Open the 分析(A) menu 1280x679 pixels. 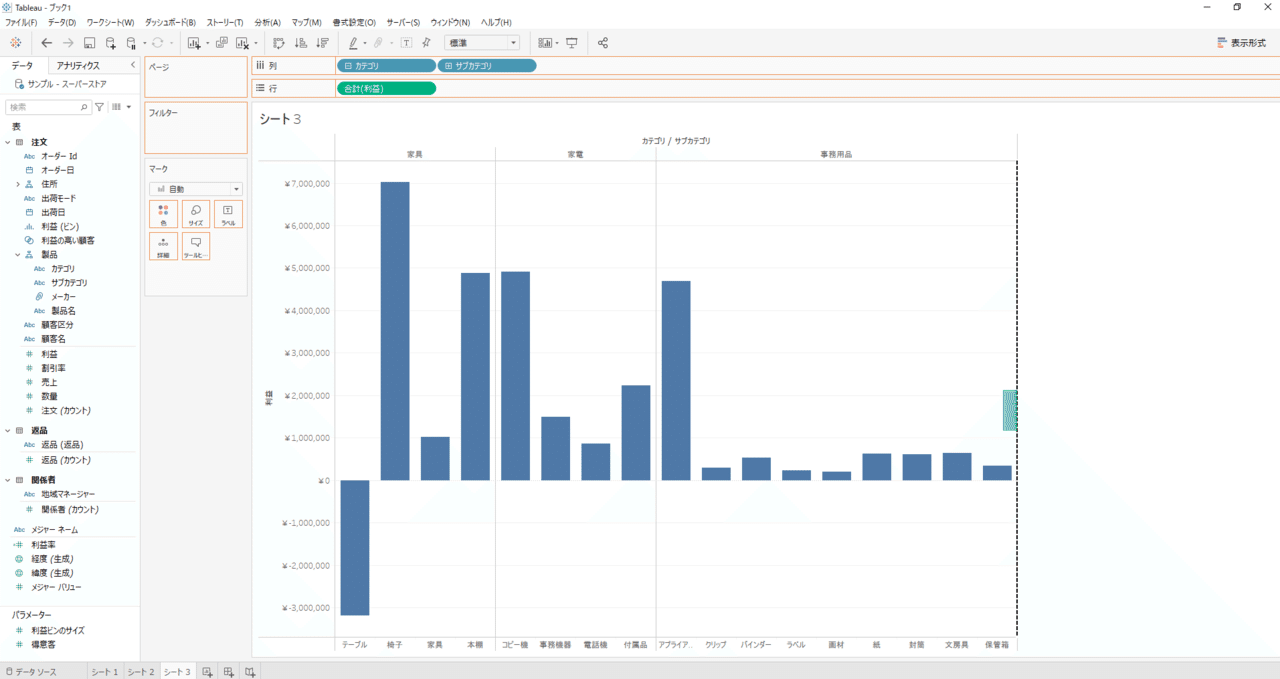click(x=268, y=22)
